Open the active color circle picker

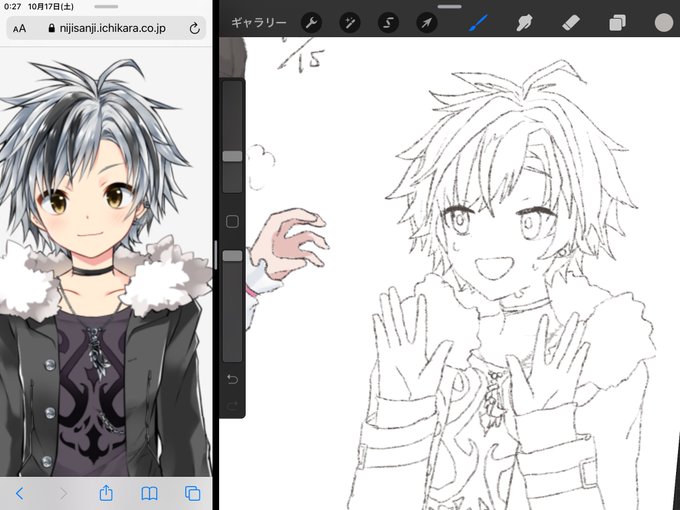click(x=664, y=23)
